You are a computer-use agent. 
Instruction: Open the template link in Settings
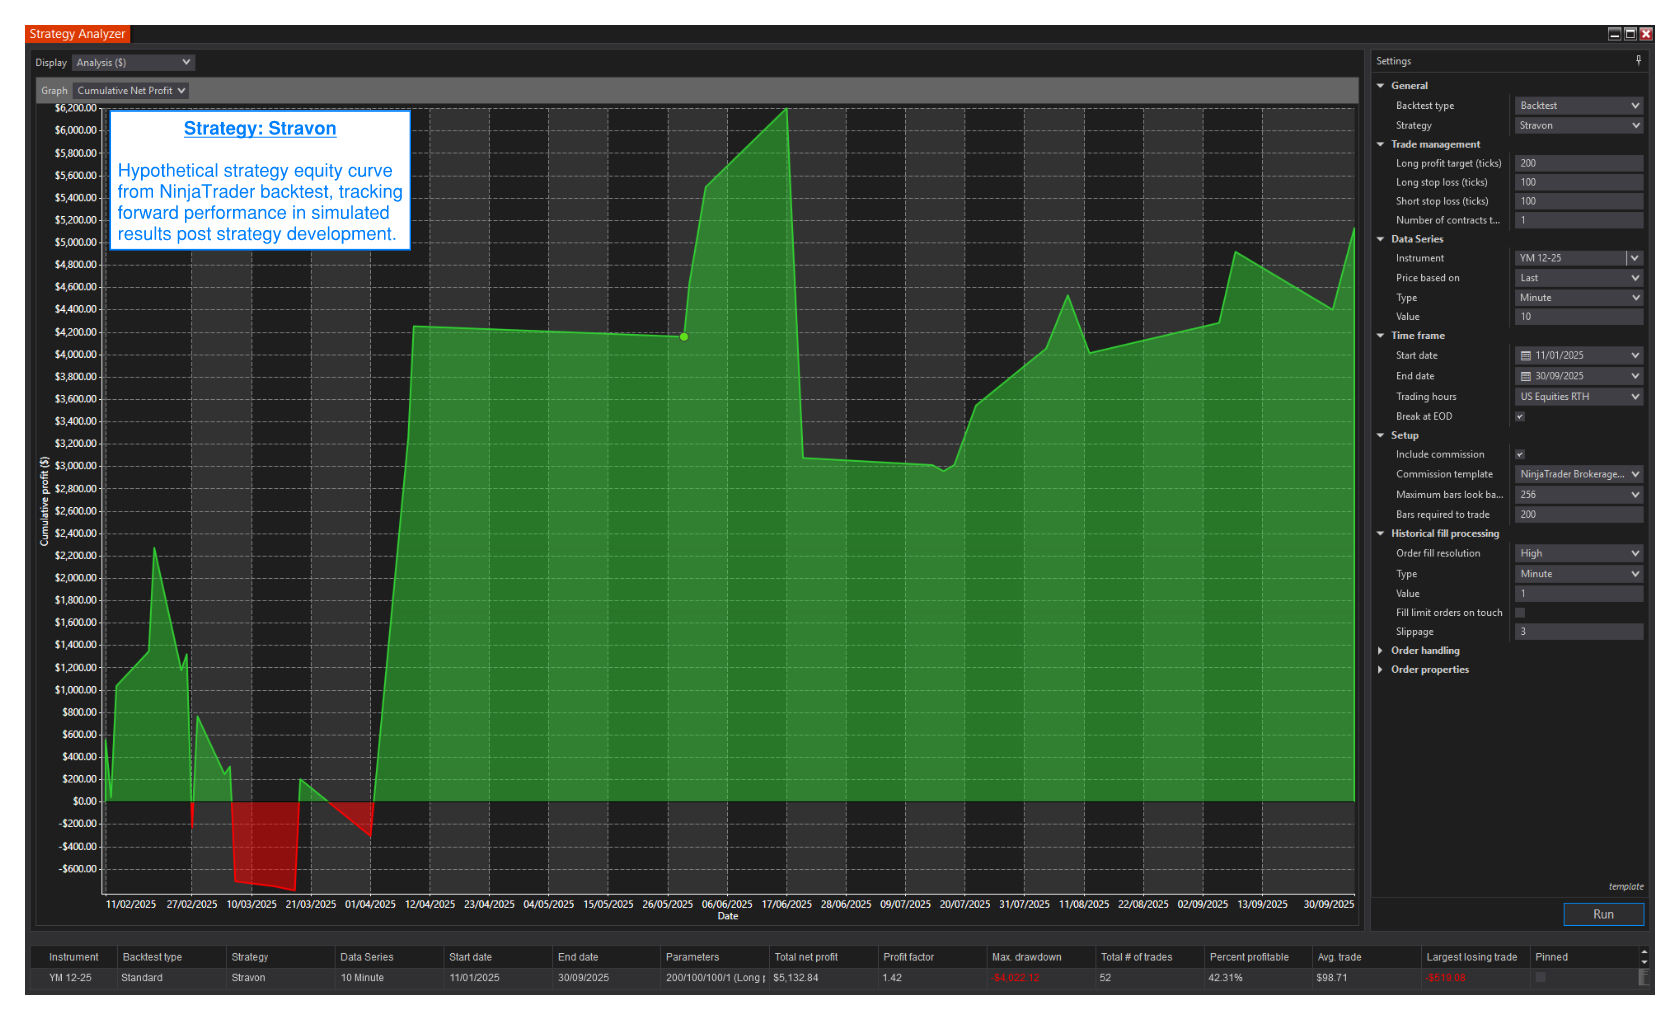coord(1625,887)
